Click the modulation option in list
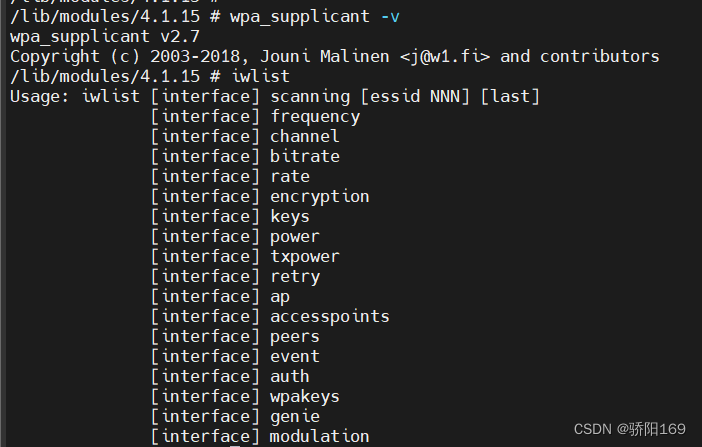702x447 pixels. [x=320, y=436]
